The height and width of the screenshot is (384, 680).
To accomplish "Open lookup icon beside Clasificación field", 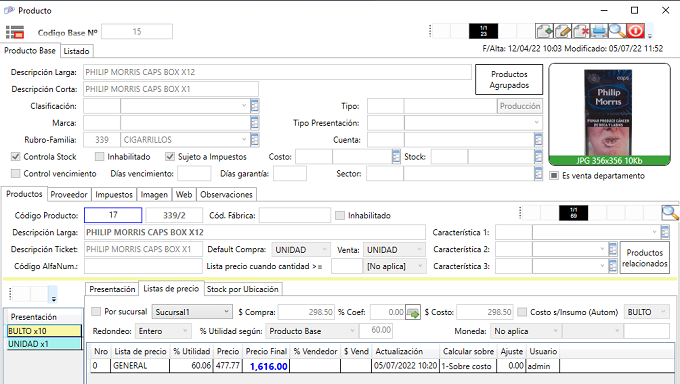I will pyautogui.click(x=255, y=106).
